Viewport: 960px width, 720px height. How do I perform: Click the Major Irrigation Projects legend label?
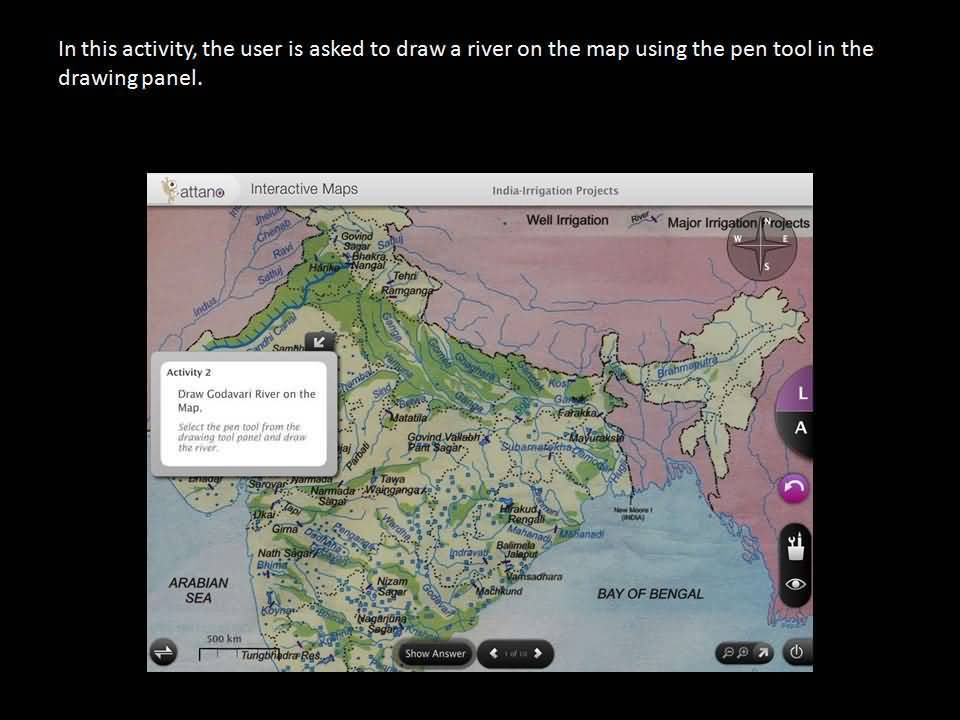click(x=738, y=222)
